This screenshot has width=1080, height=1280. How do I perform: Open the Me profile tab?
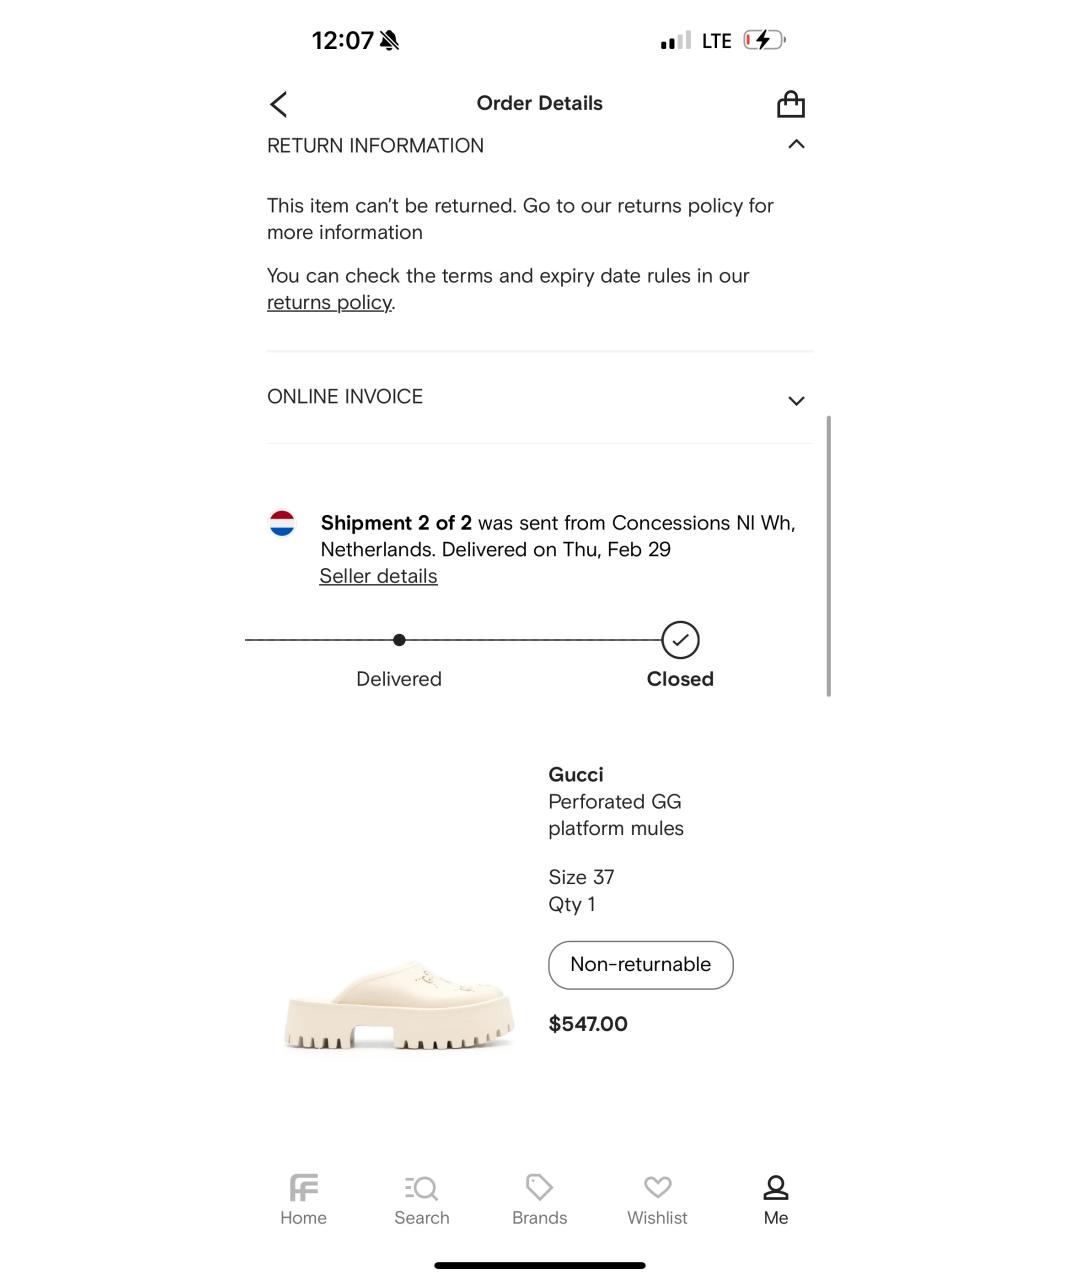coord(776,1199)
